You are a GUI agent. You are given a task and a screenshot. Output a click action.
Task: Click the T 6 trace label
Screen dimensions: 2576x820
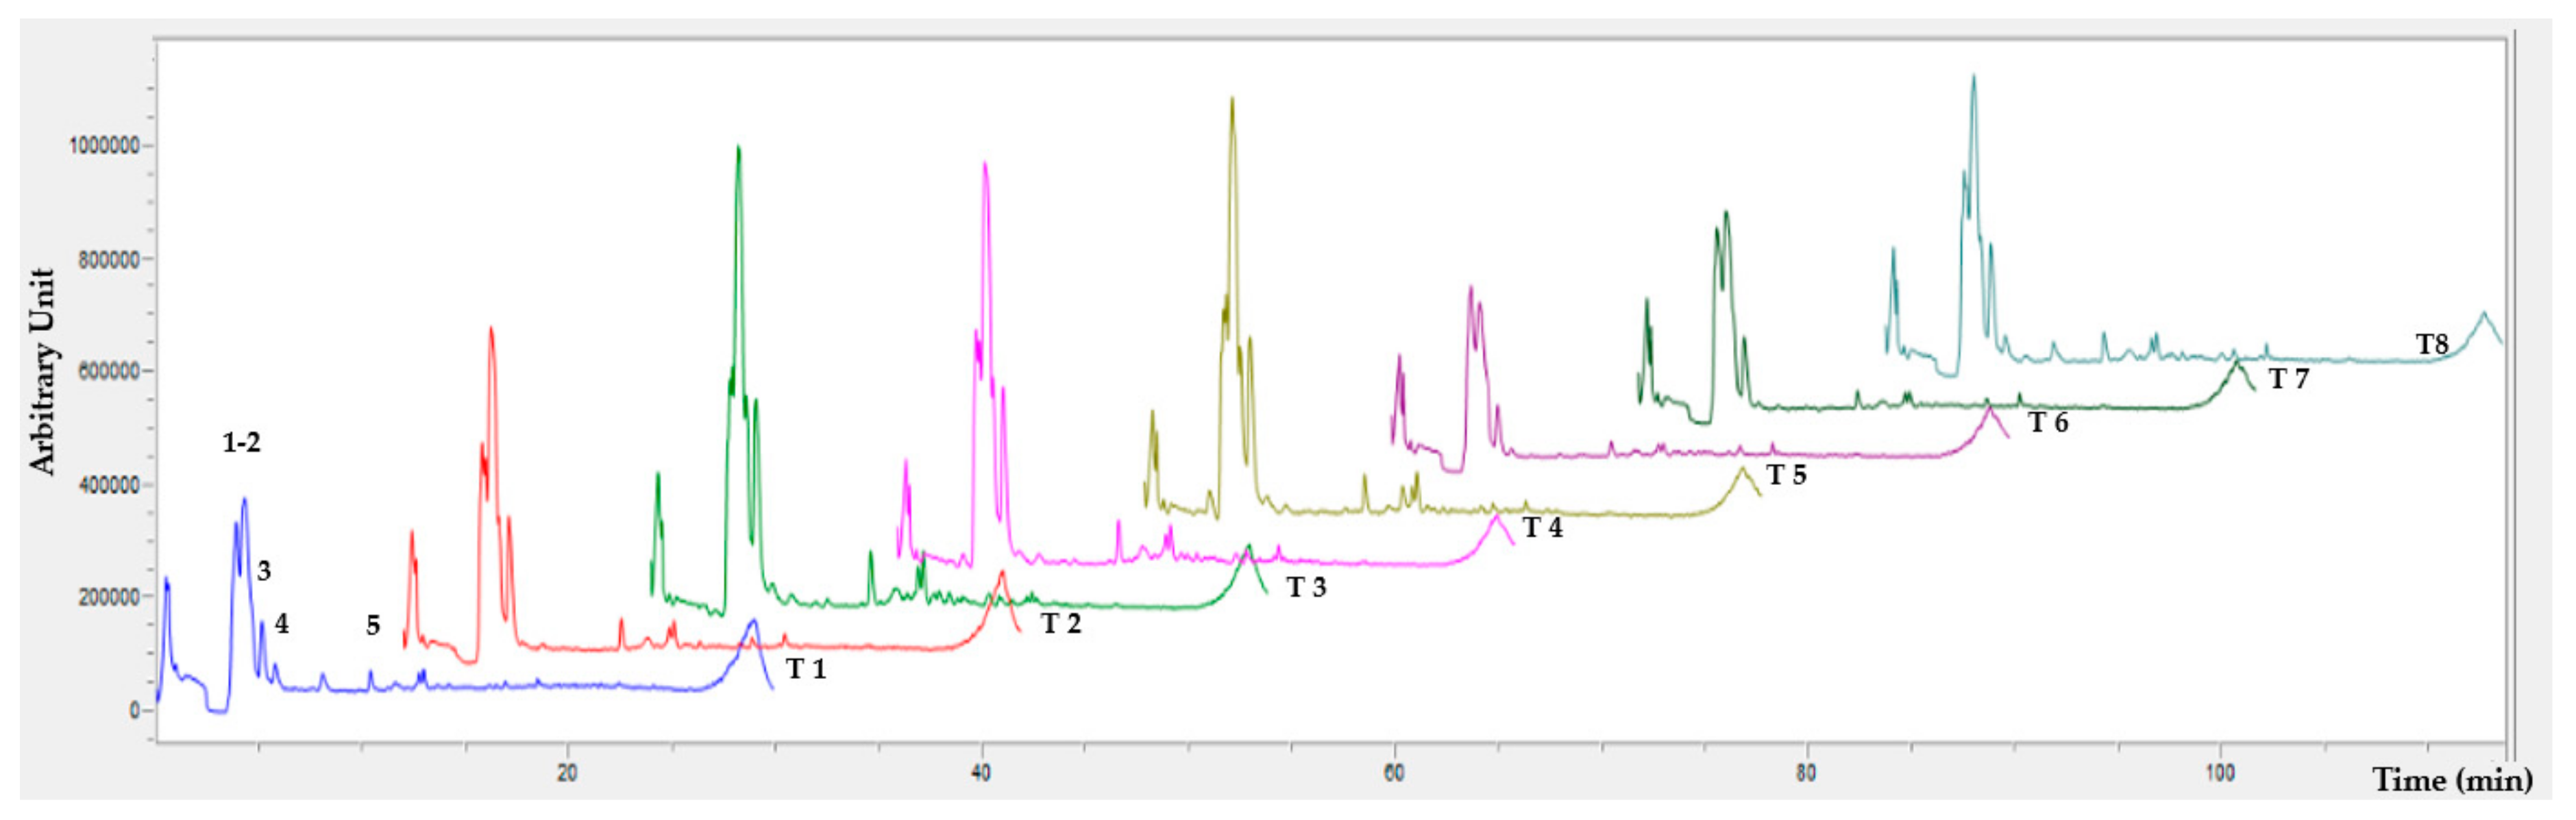[x=2047, y=423]
